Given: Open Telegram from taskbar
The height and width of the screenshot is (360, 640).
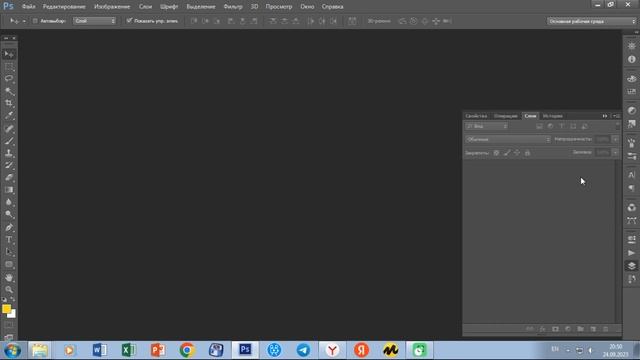Looking at the screenshot, I should pos(303,350).
